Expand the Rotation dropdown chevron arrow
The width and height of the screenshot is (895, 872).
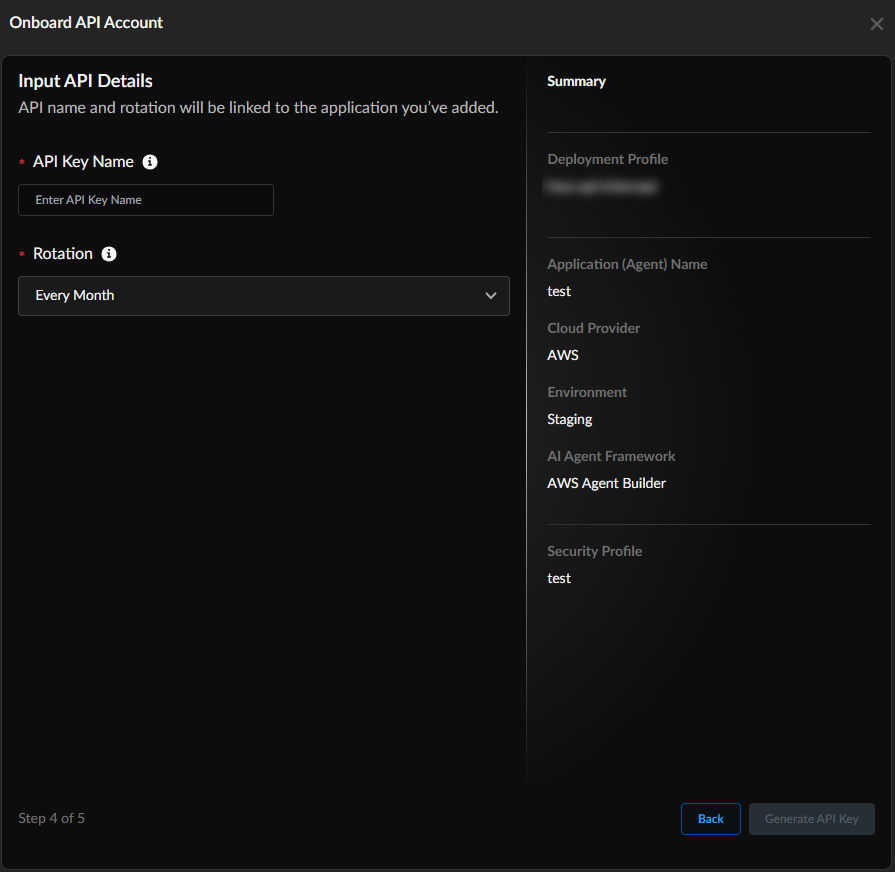tap(490, 296)
